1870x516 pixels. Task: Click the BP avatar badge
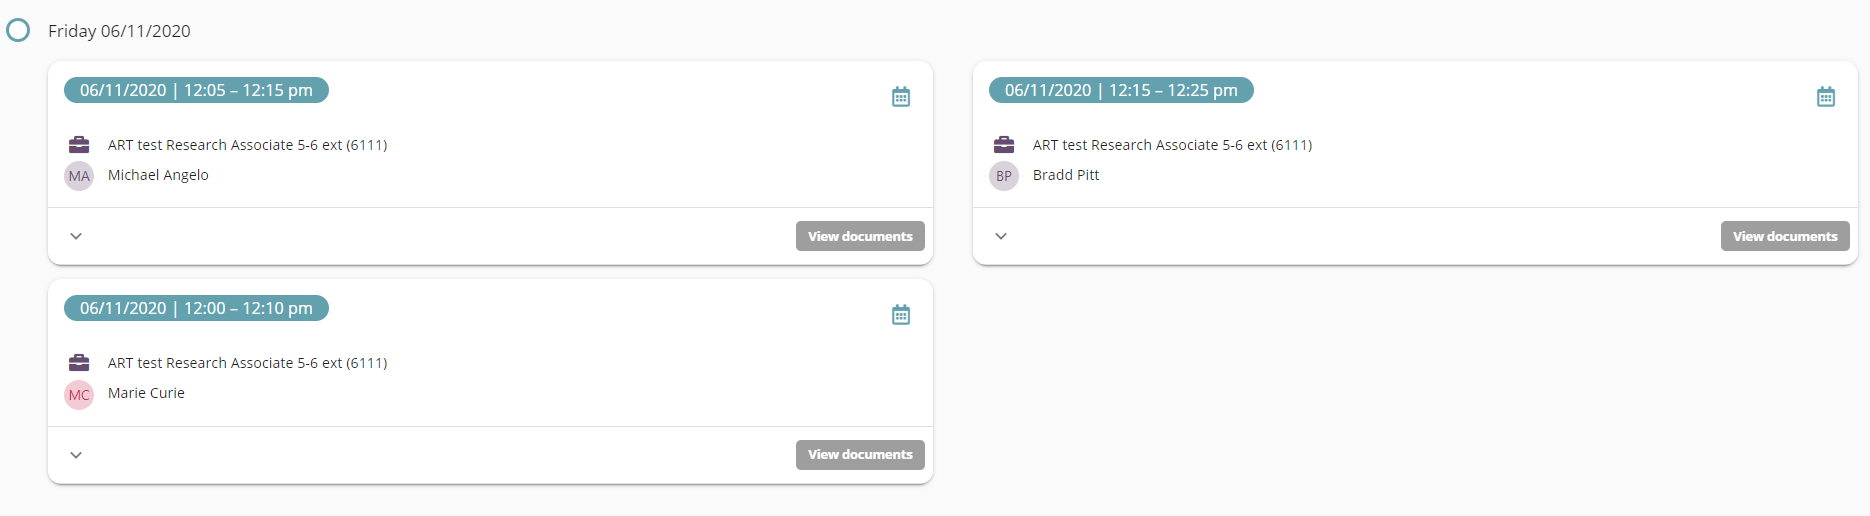coord(1004,176)
